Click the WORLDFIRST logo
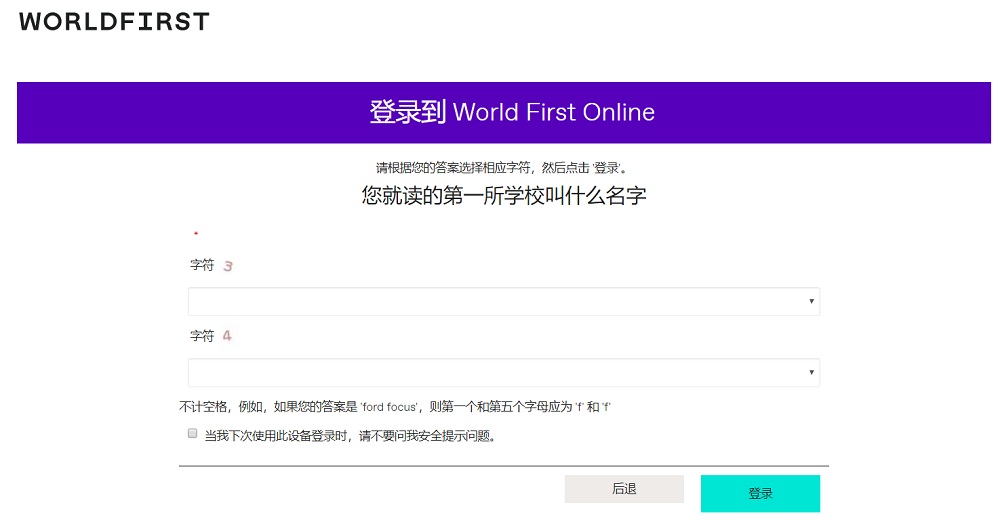Screen dimensions: 1000x530 pyautogui.click(x=114, y=22)
